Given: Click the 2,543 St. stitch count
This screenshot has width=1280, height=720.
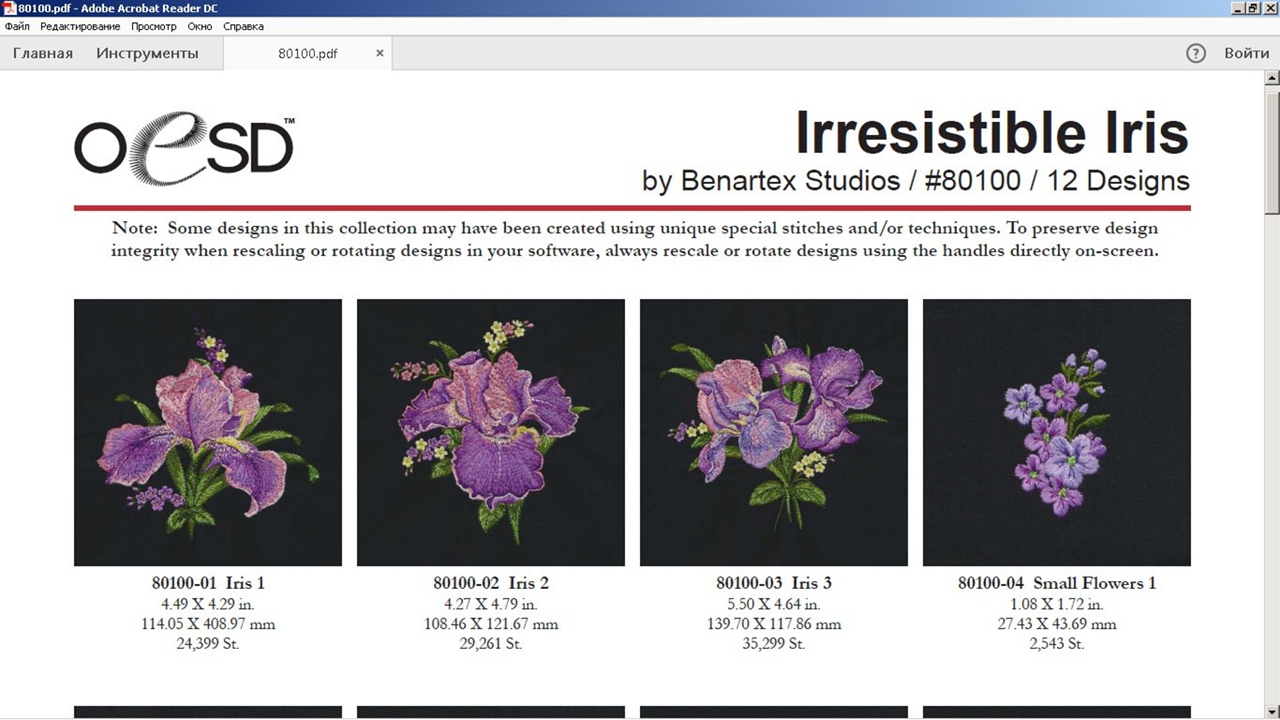Looking at the screenshot, I should pos(1057,644).
